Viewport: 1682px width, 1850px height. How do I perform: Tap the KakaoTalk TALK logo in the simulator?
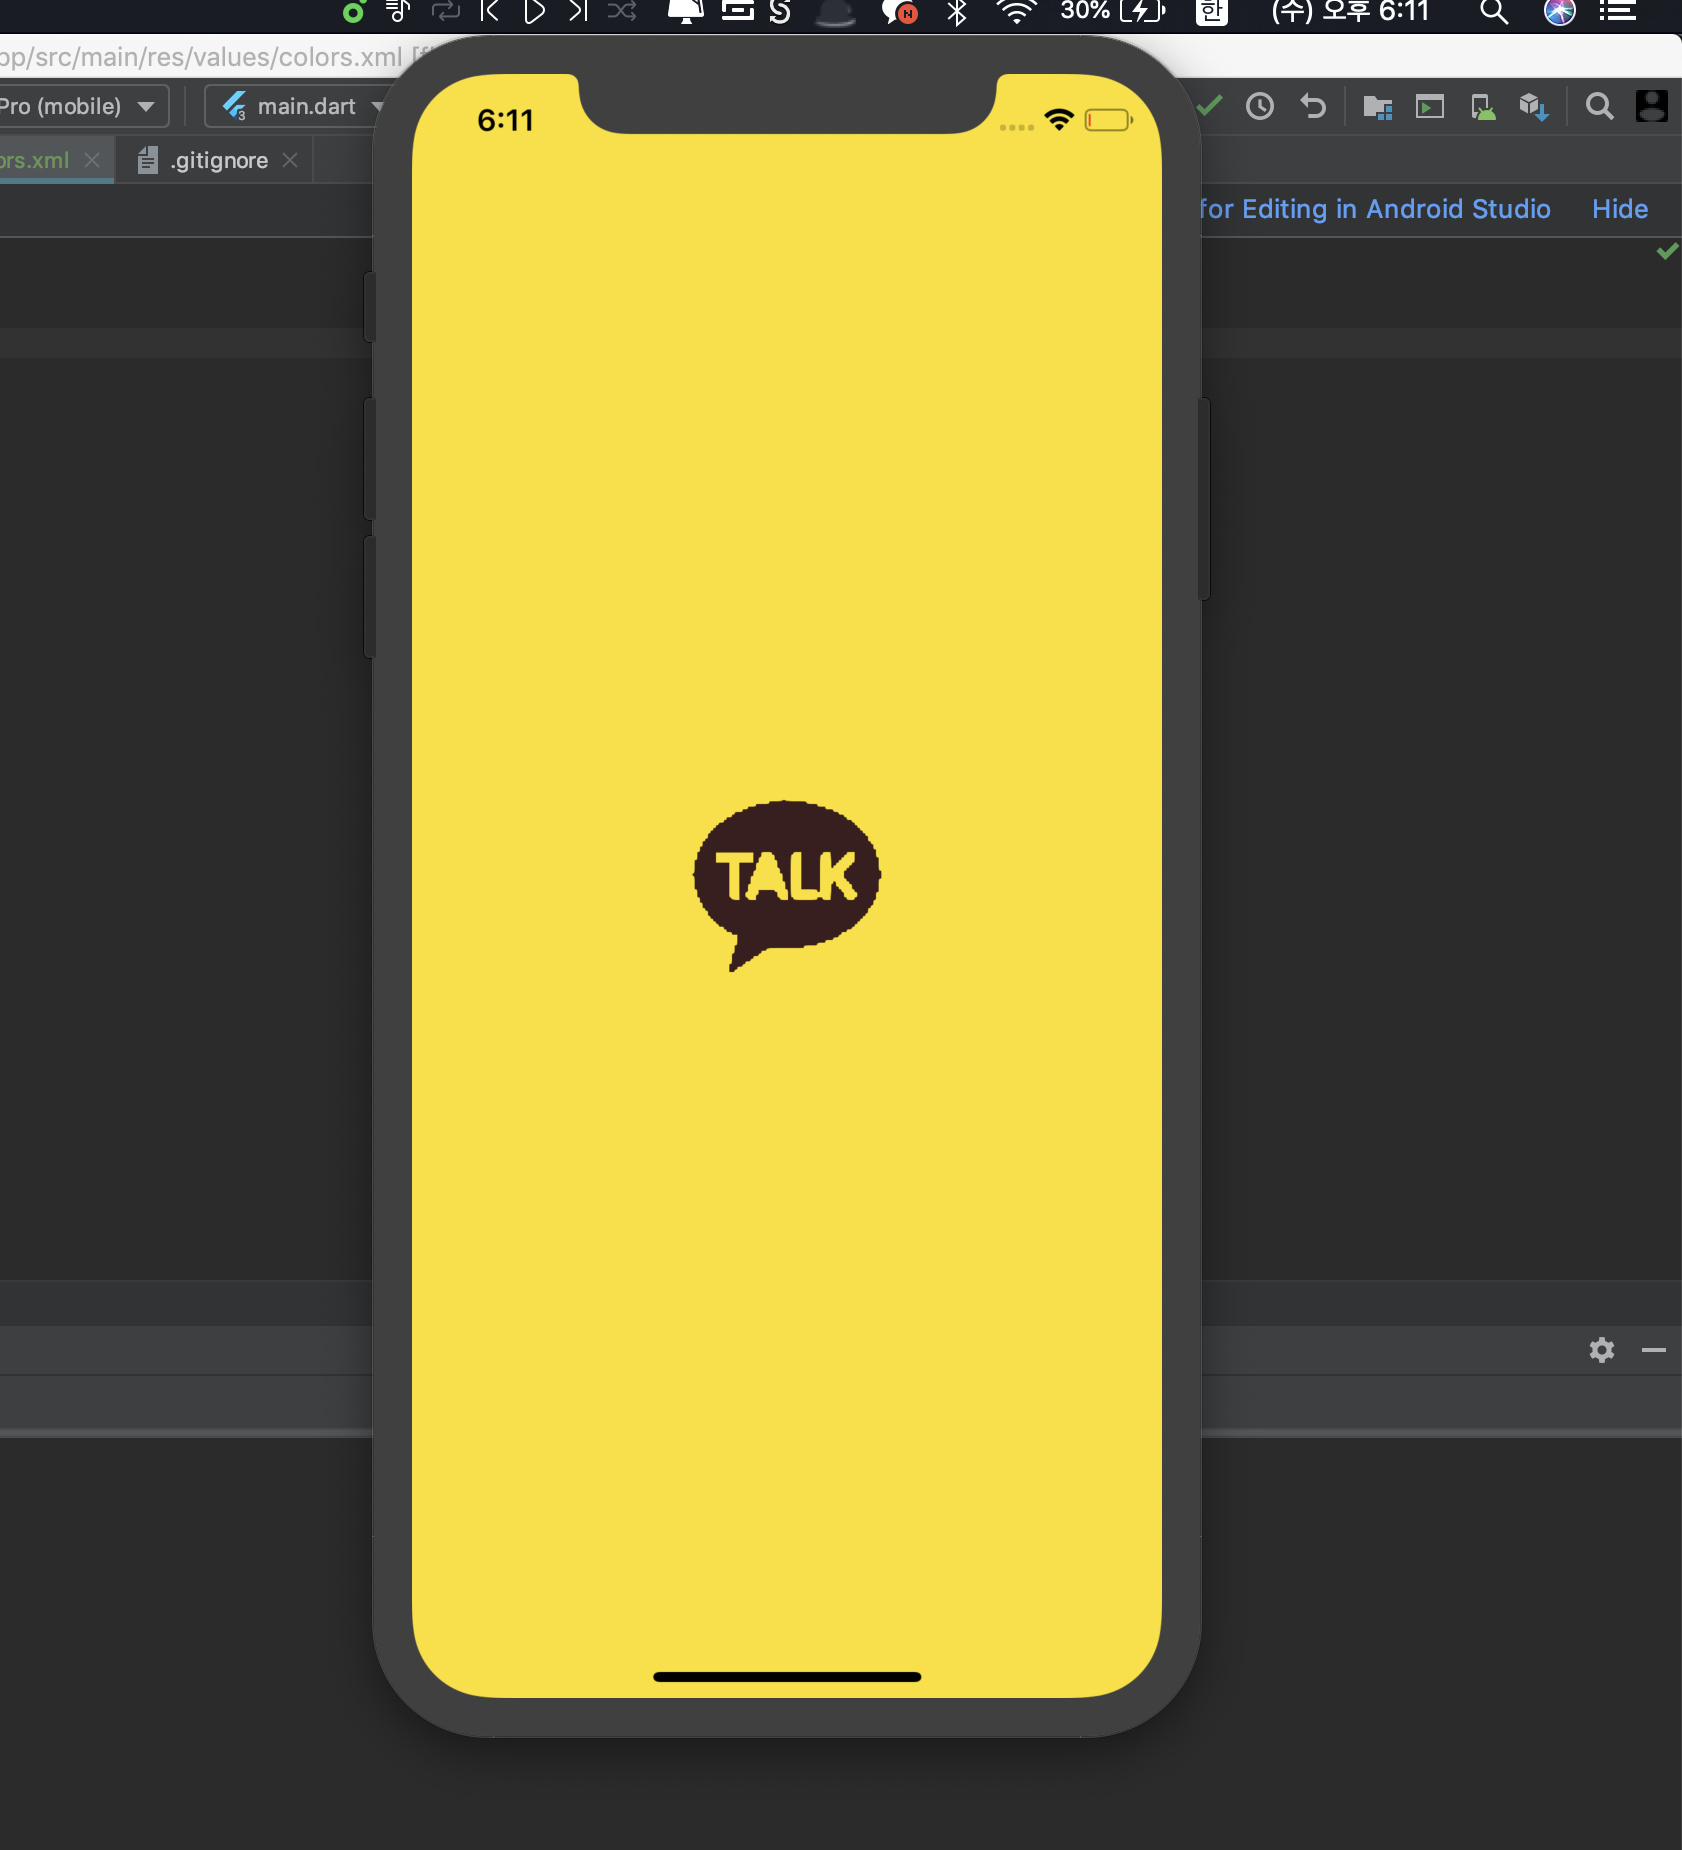(787, 885)
